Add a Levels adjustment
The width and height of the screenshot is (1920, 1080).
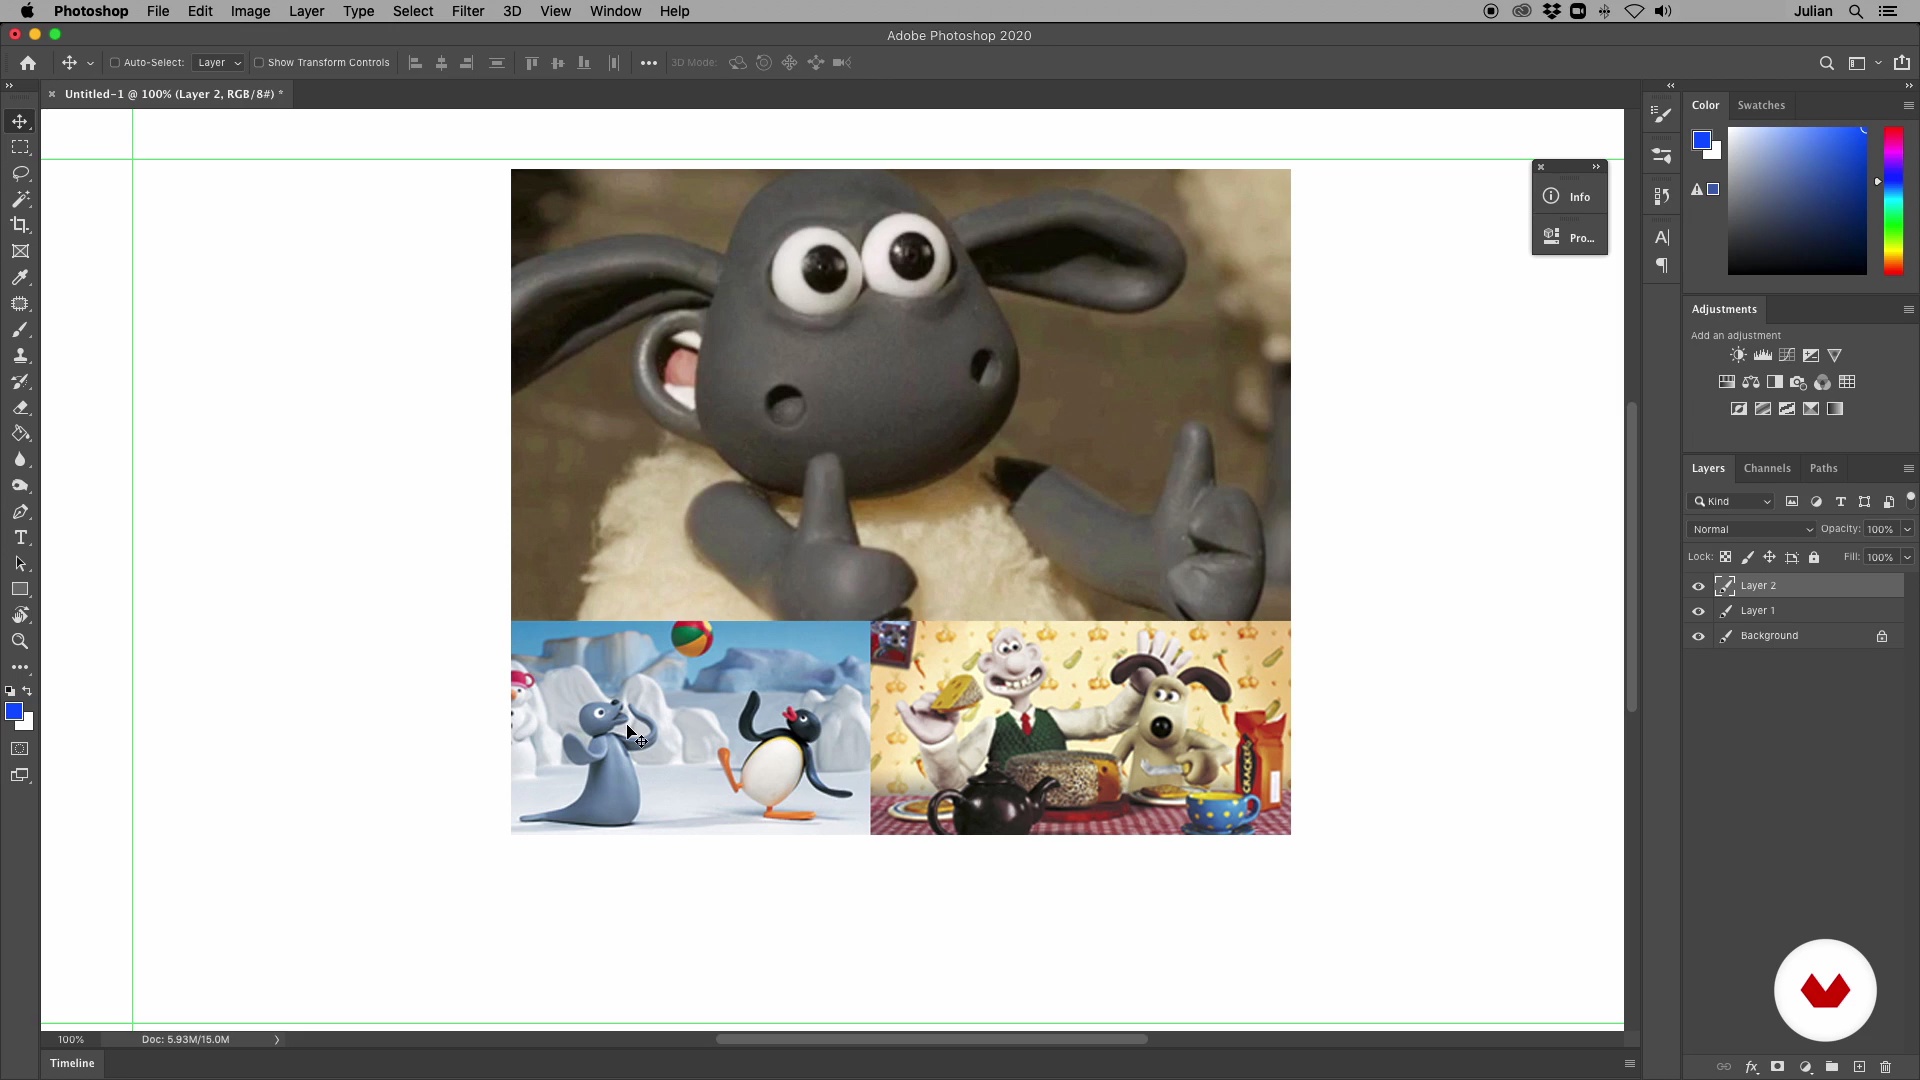click(1763, 356)
